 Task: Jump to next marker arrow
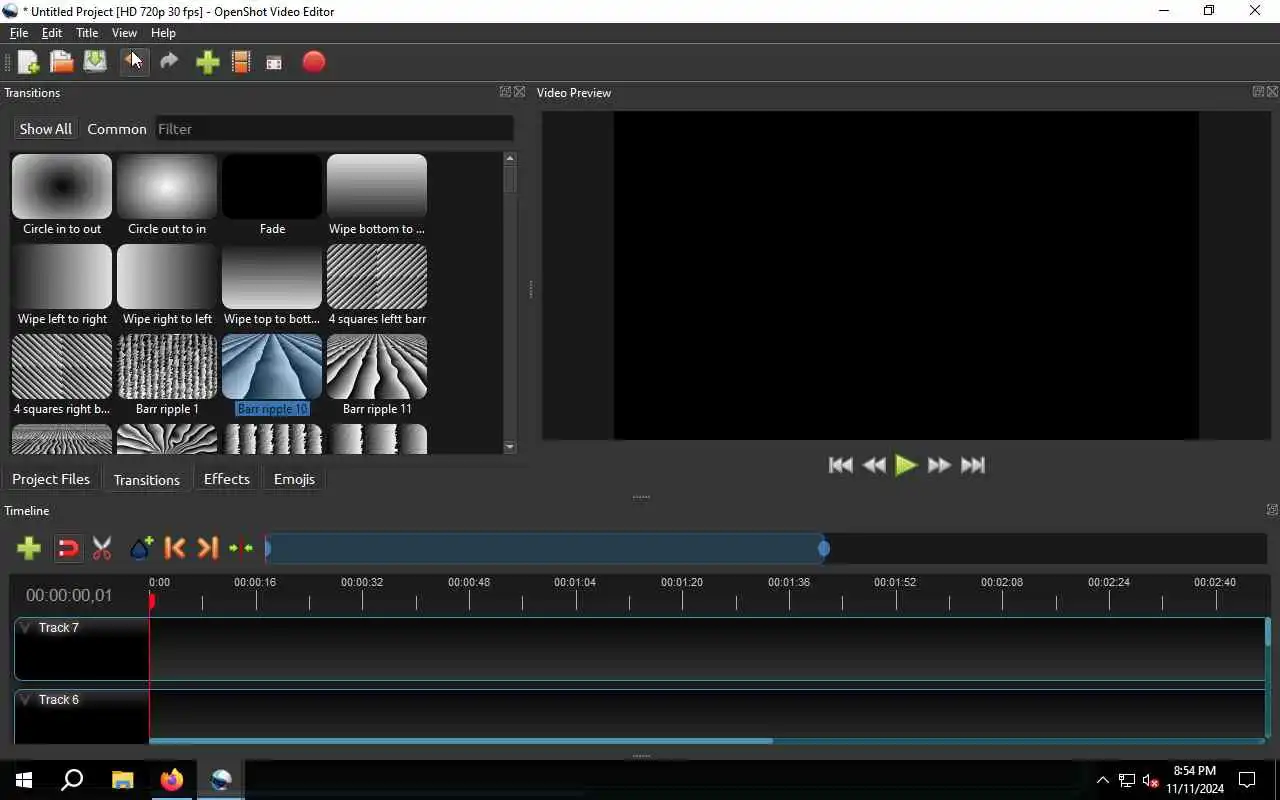(x=207, y=548)
